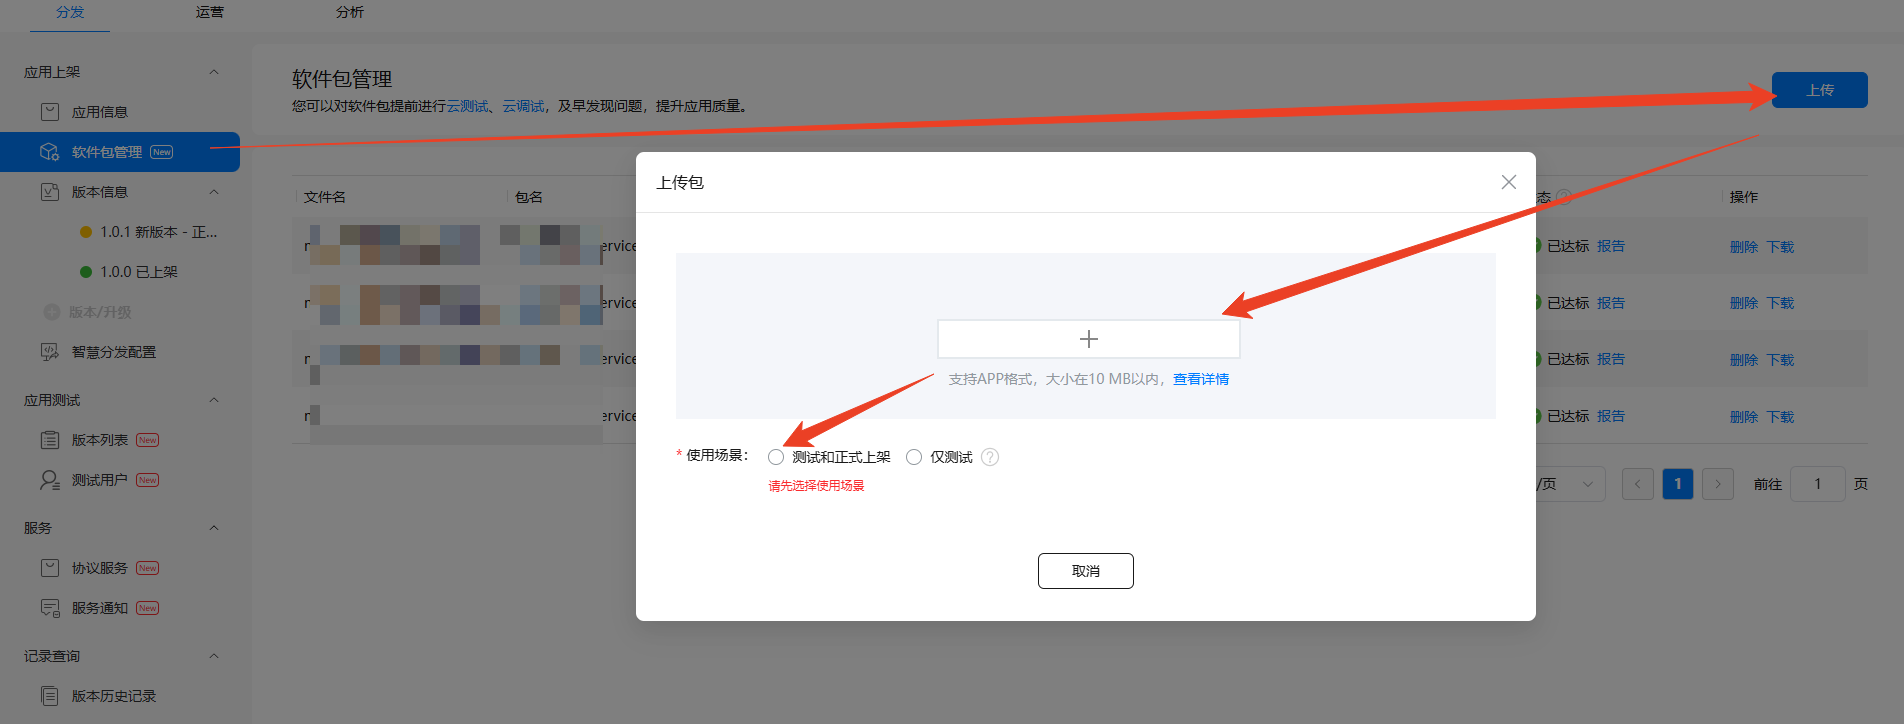Collapse the 服务 section
This screenshot has width=1904, height=724.
pyautogui.click(x=214, y=528)
